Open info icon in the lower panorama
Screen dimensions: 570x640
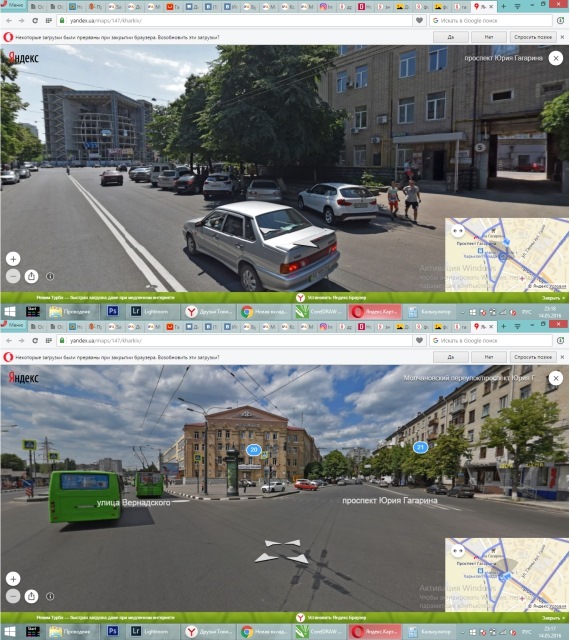point(50,596)
